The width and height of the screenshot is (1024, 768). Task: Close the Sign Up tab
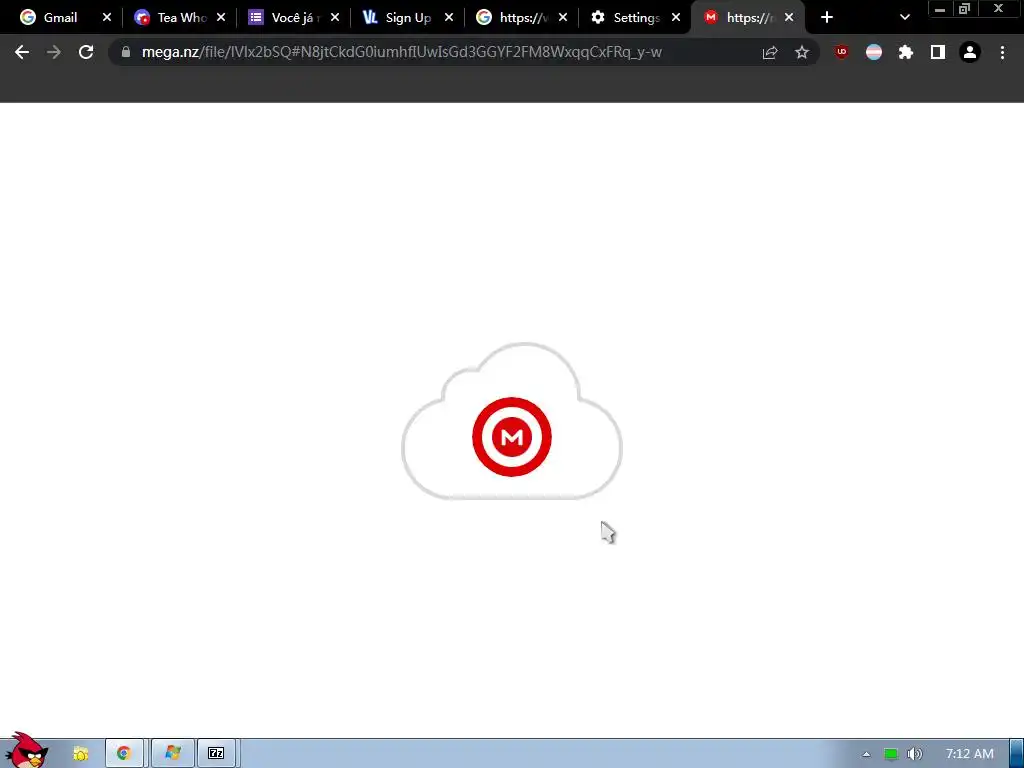click(x=449, y=18)
